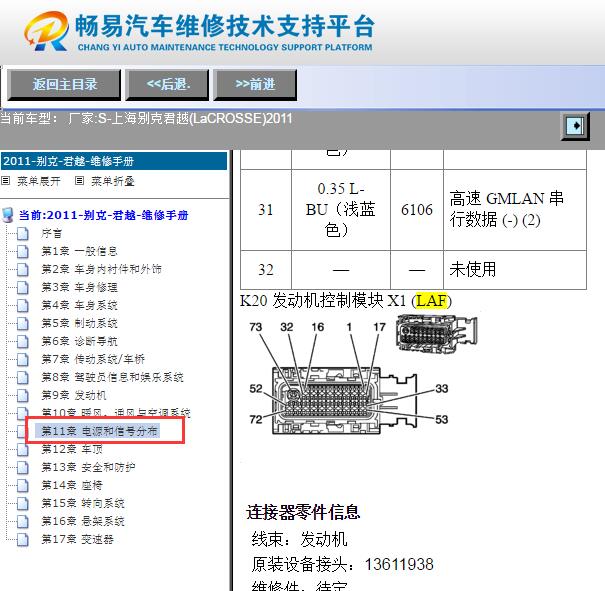The height and width of the screenshot is (591, 605).
Task: Click the 未使用 cell in row 32
Action: (515, 270)
